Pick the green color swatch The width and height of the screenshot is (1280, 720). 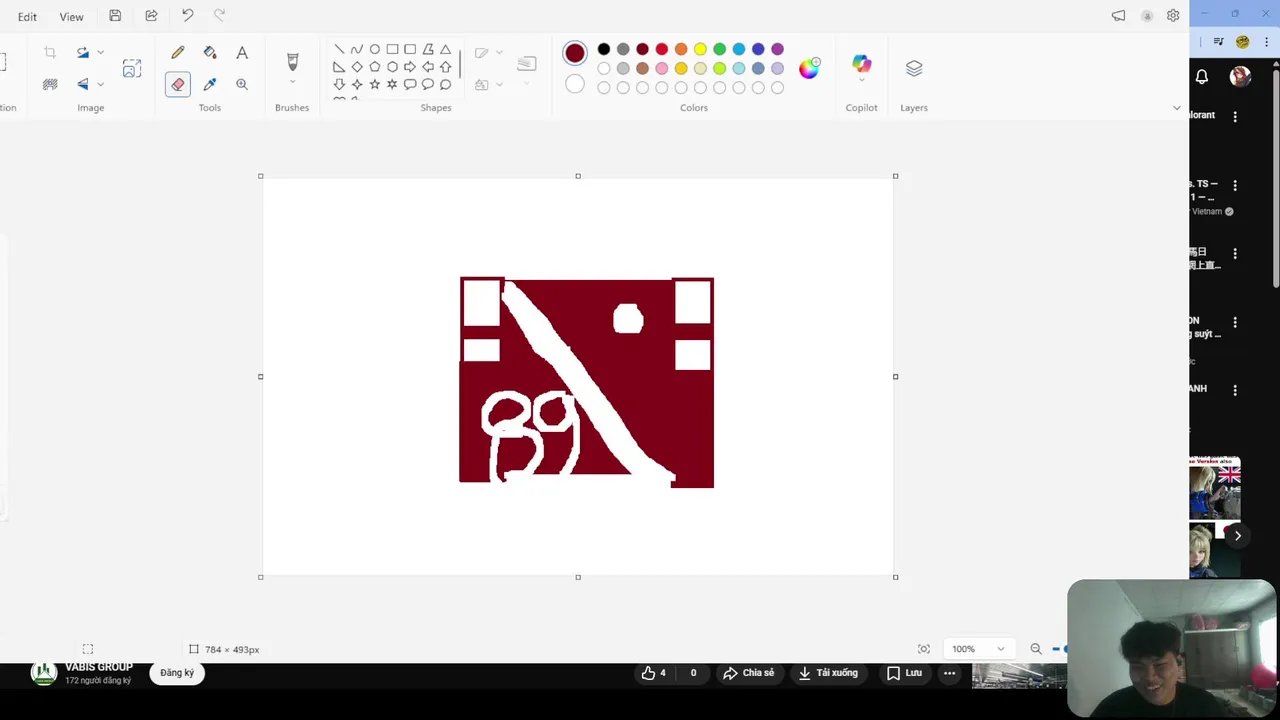point(719,49)
